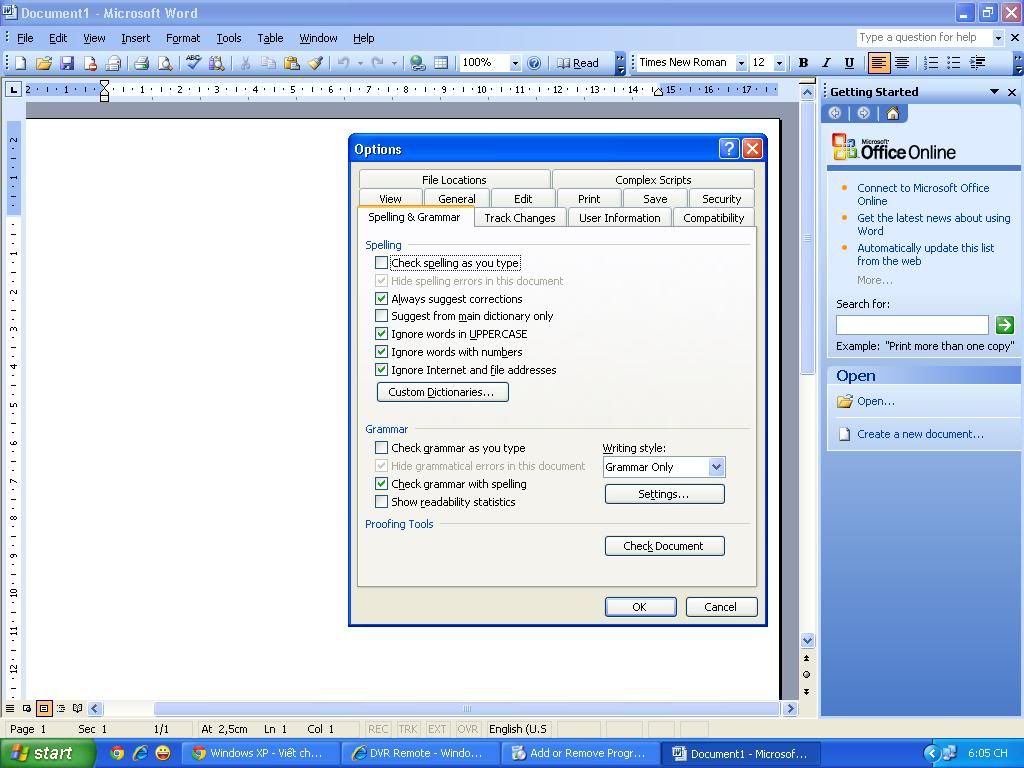Click the Print Preview toolbar icon
The height and width of the screenshot is (768, 1024).
[165, 63]
